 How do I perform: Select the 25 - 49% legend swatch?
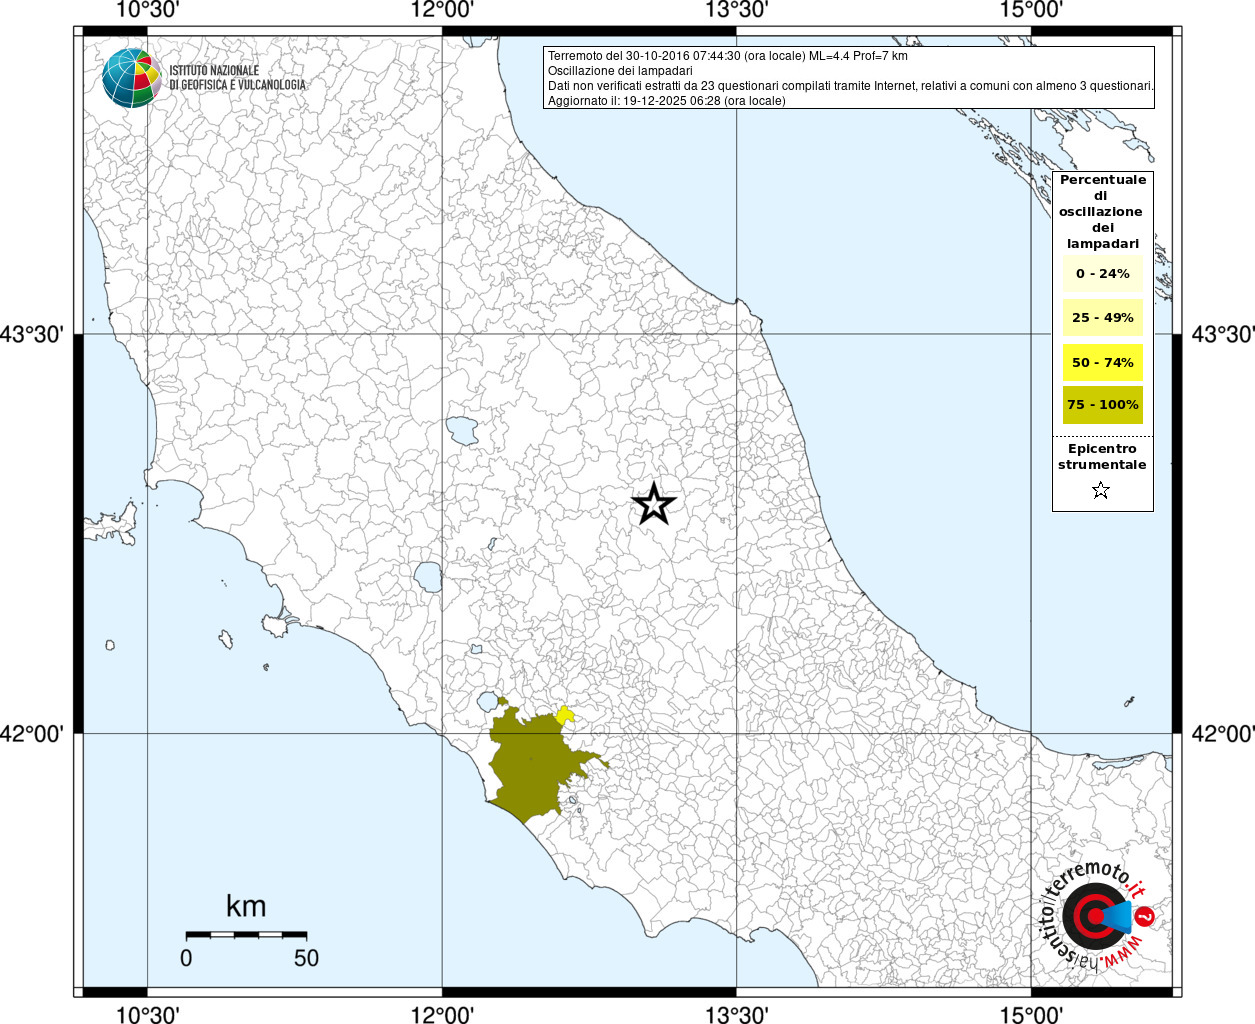tap(1103, 318)
